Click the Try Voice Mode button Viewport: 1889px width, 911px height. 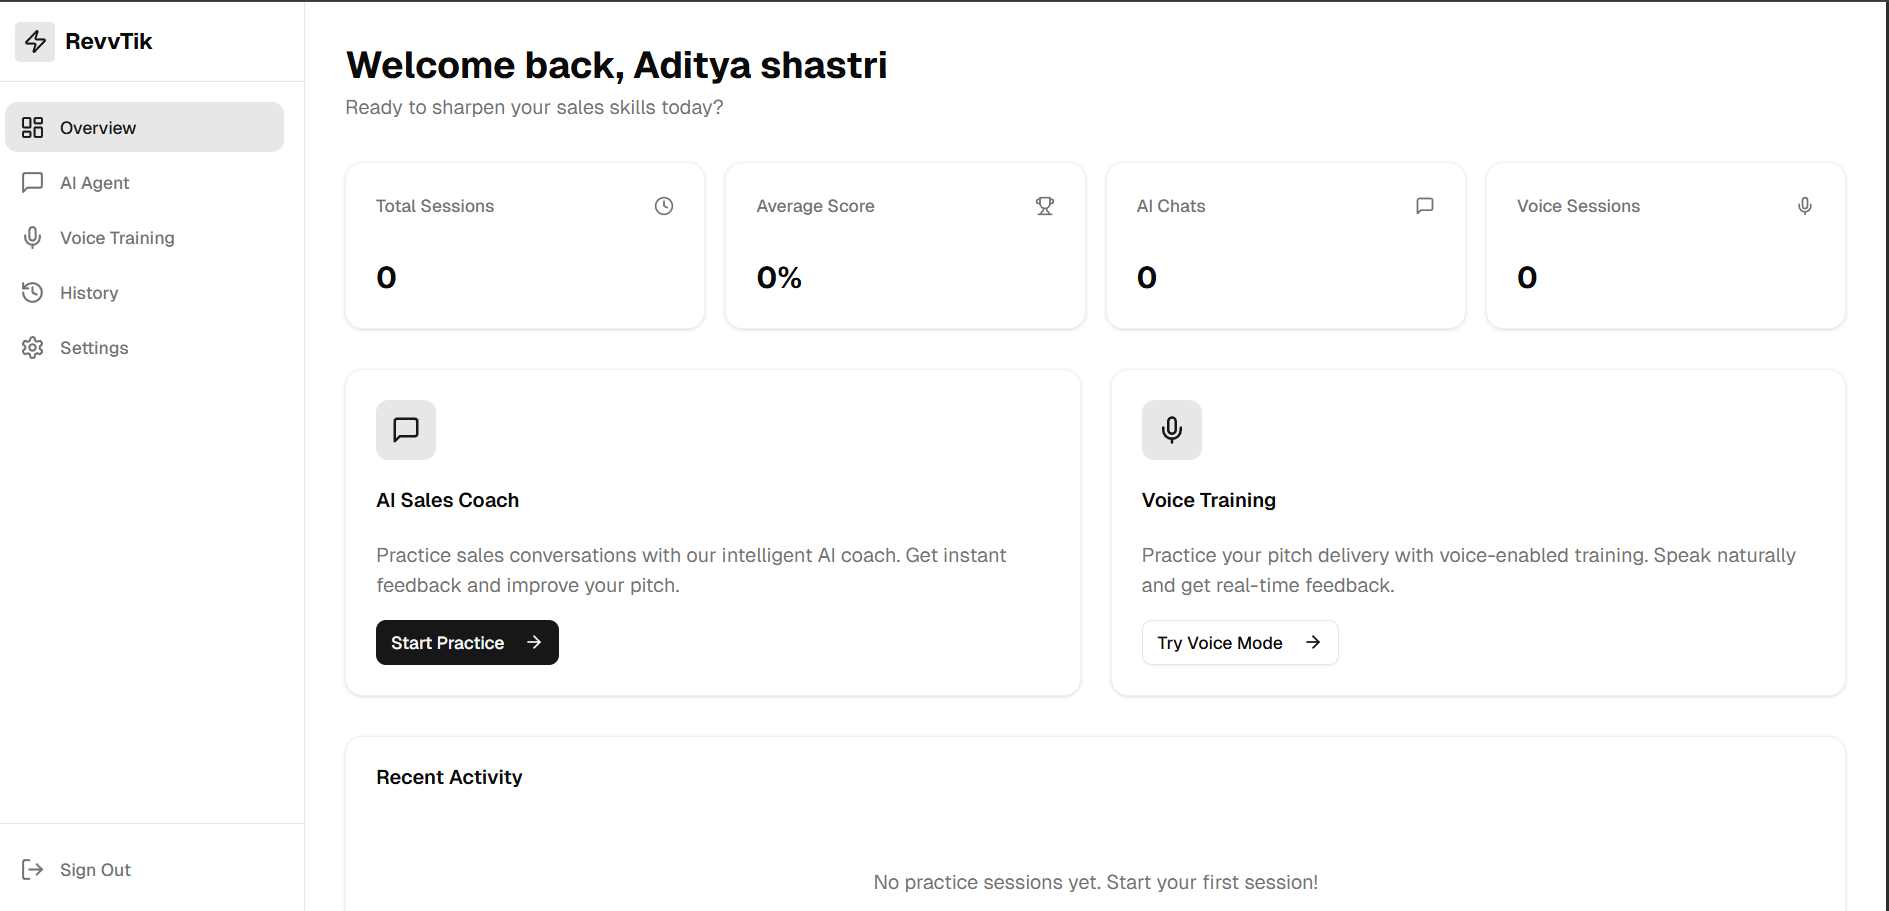tap(1239, 643)
